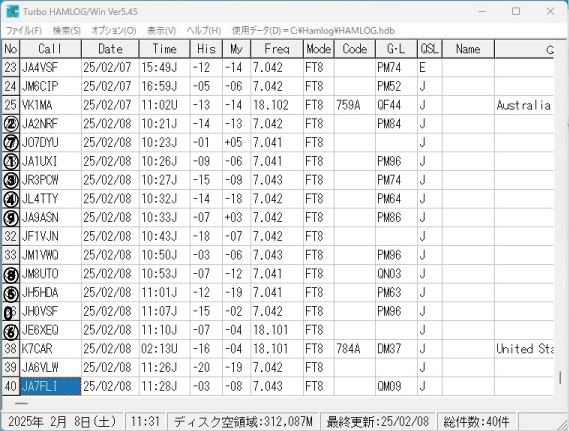
Task: Select callsign JA1UXI
Action: click(39, 161)
